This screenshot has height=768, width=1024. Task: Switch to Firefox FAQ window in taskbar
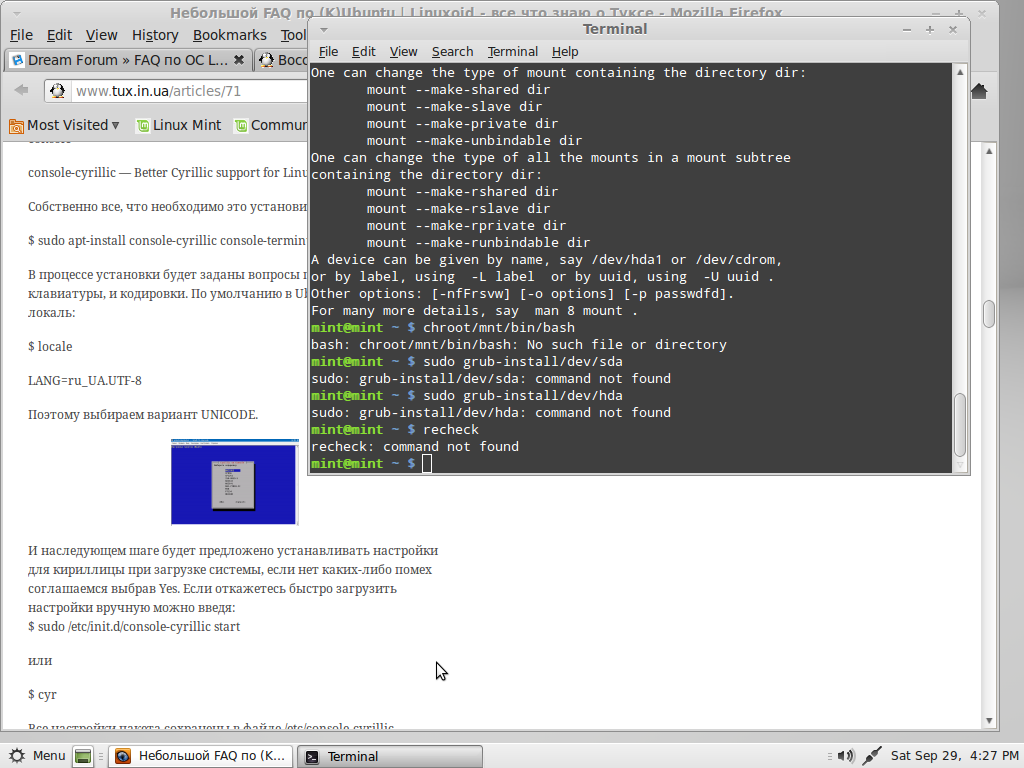tap(200, 756)
